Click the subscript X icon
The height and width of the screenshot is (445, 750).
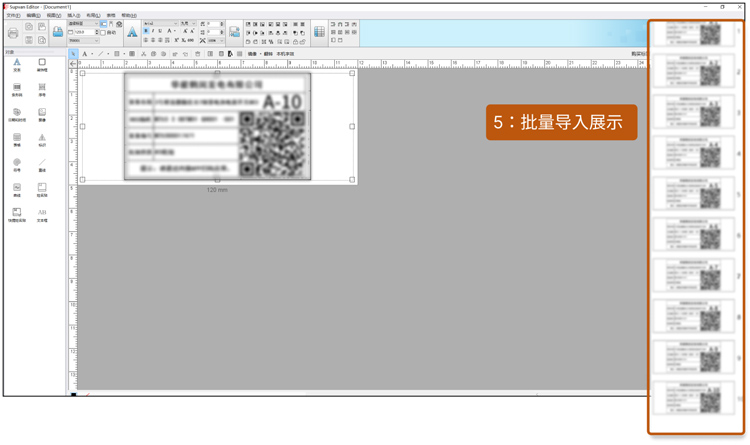(185, 40)
